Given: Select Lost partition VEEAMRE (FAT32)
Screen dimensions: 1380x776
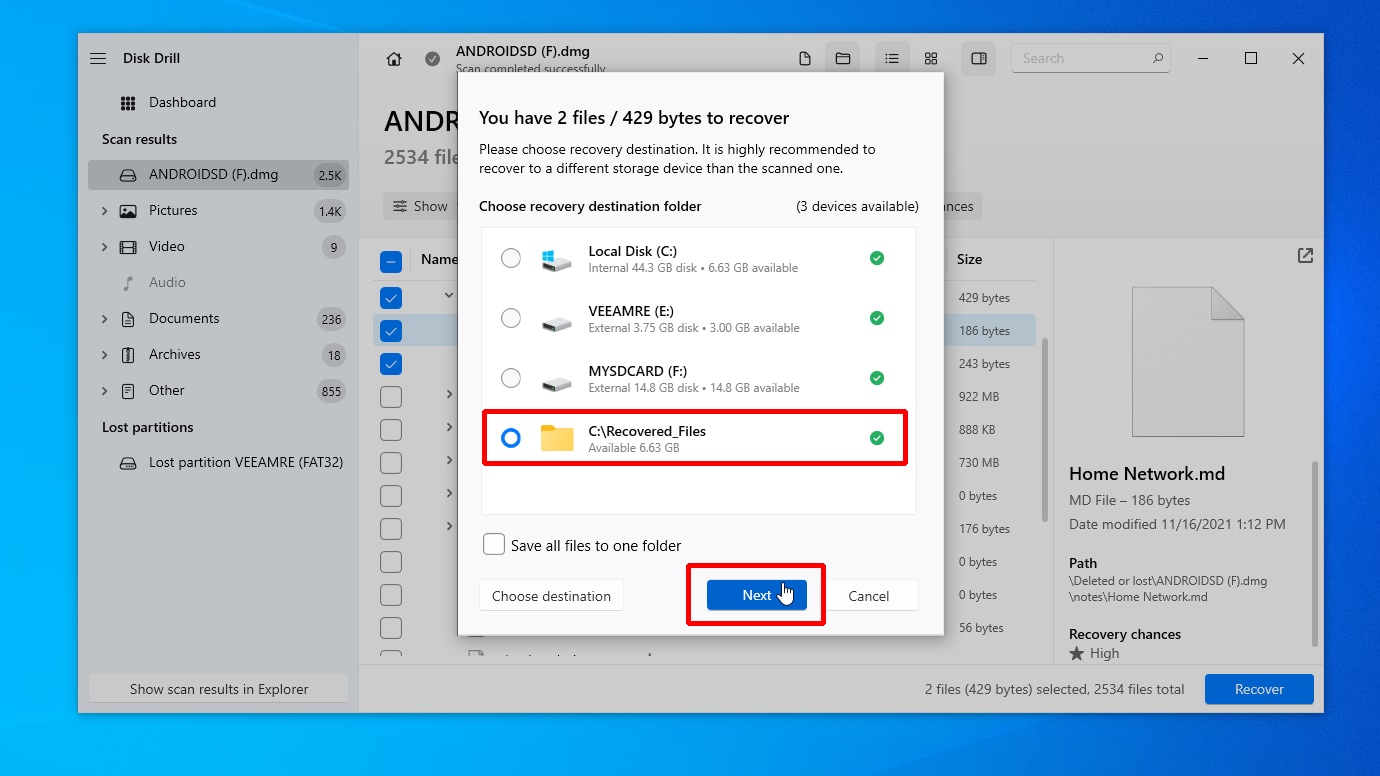Looking at the screenshot, I should pos(218,463).
